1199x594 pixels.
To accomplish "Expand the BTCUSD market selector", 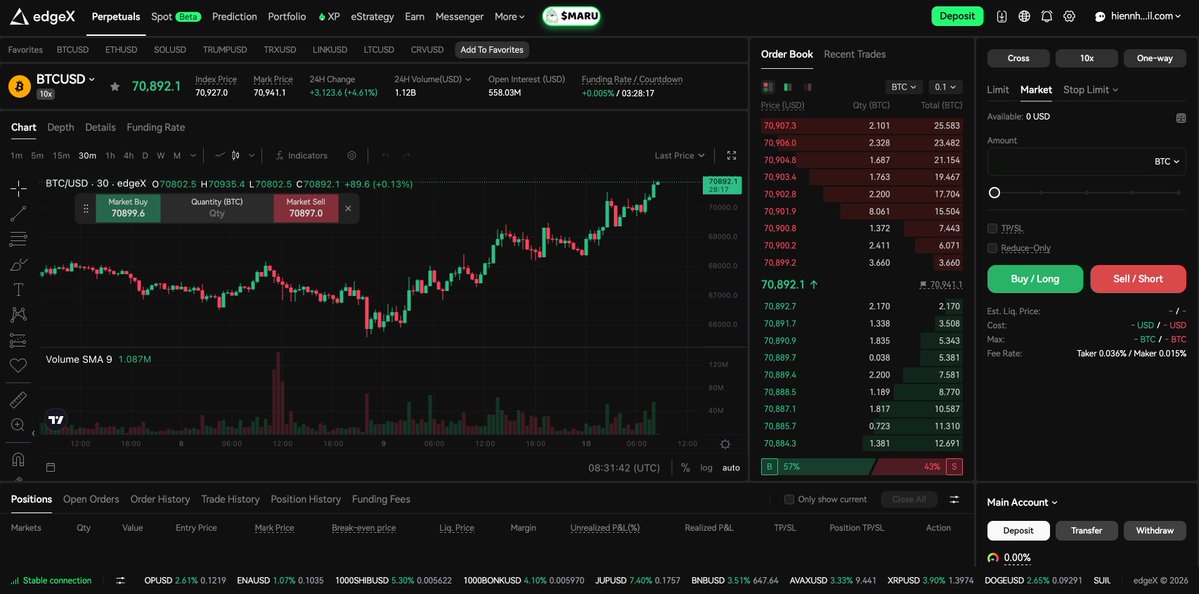I will [66, 80].
